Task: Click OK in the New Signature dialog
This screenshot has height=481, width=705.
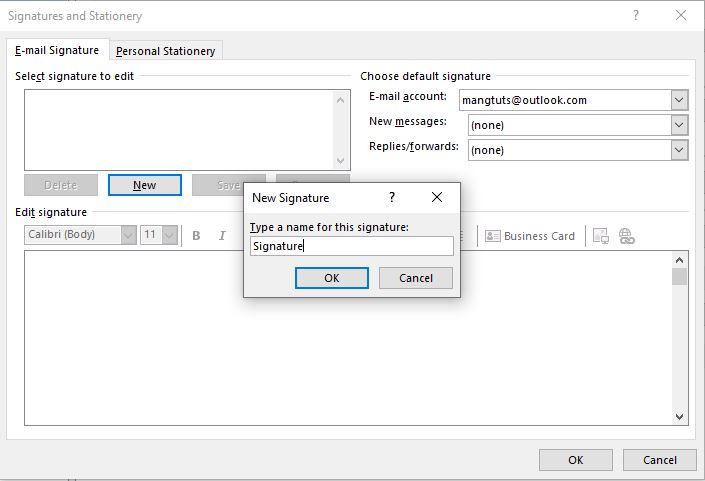Action: click(332, 278)
